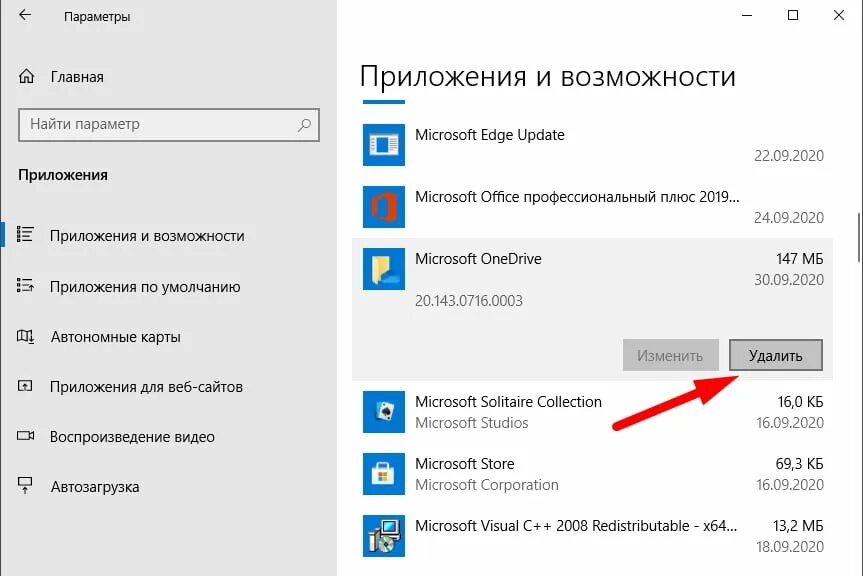Click the Microsoft Store app icon
This screenshot has width=863, height=576.
coord(384,474)
